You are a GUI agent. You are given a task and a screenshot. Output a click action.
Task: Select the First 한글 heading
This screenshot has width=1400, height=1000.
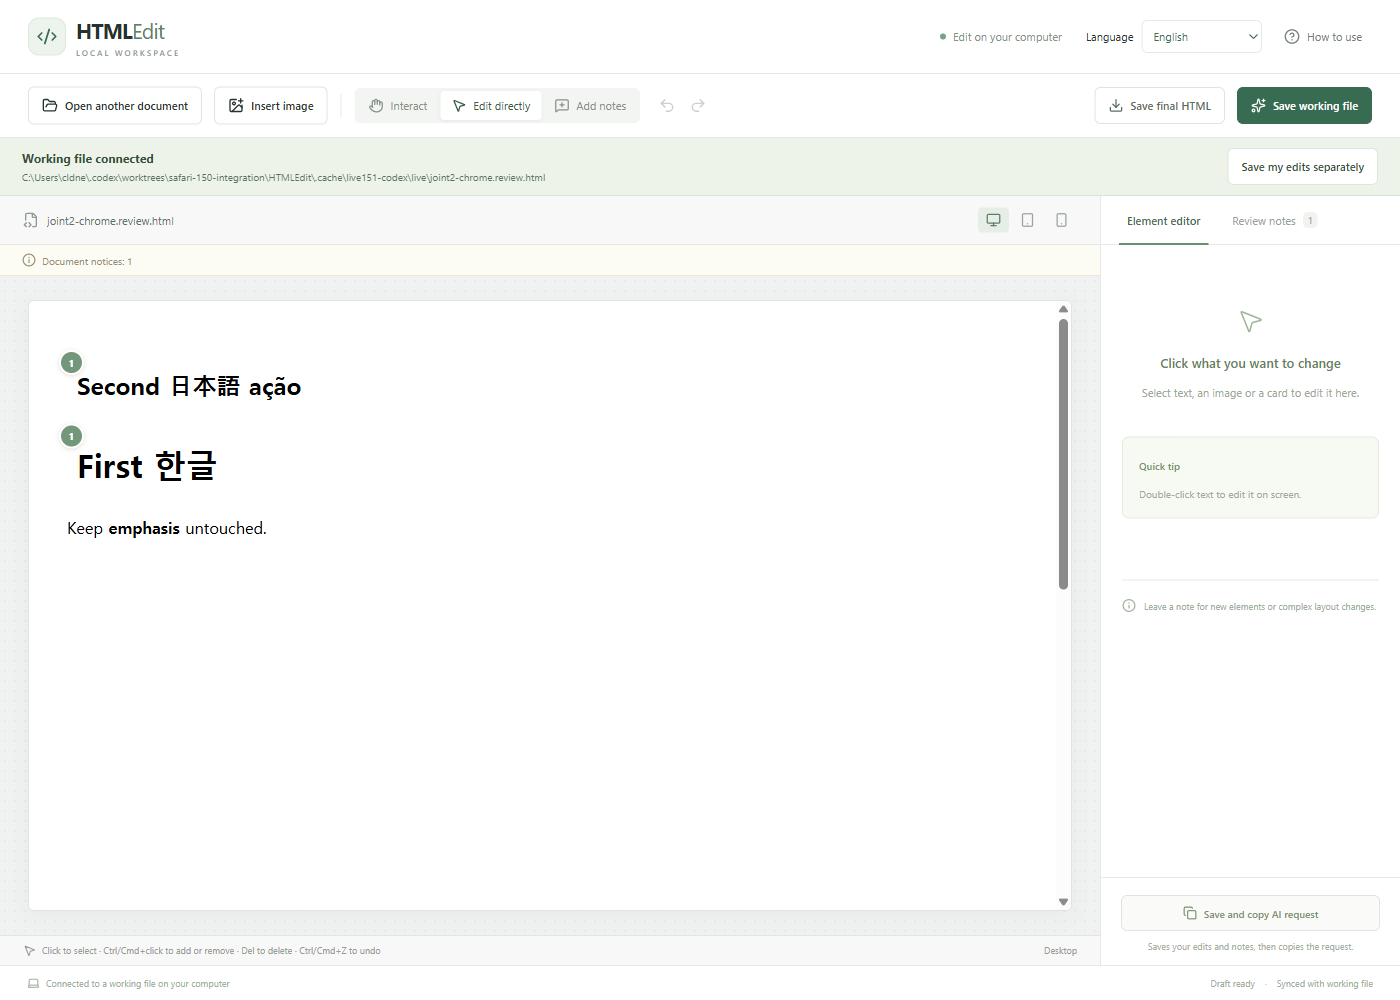click(x=147, y=466)
